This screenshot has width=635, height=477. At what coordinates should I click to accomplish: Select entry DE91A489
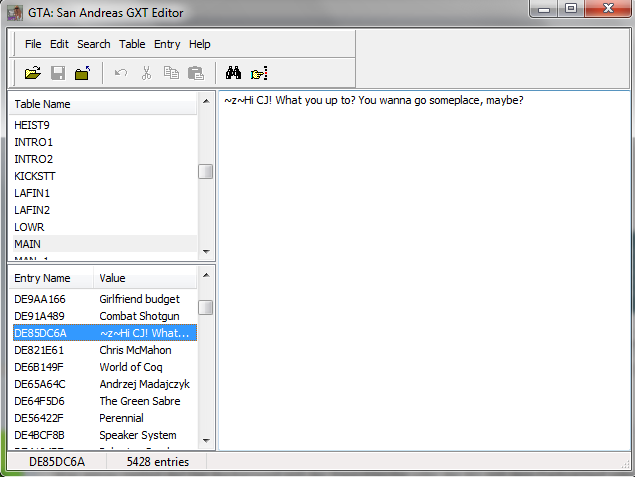(39, 316)
